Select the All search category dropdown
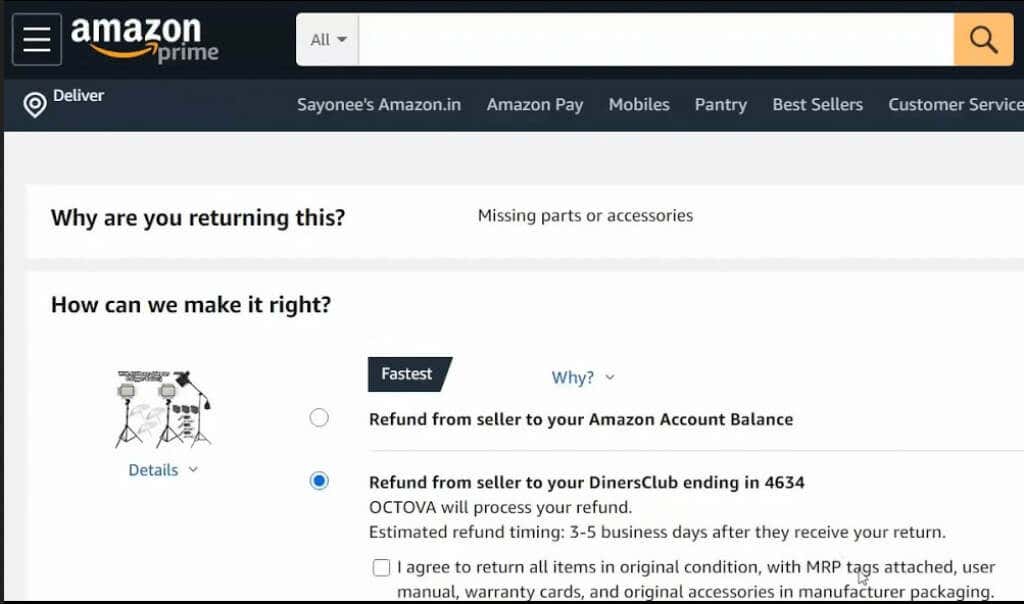The width and height of the screenshot is (1024, 604). coord(326,38)
